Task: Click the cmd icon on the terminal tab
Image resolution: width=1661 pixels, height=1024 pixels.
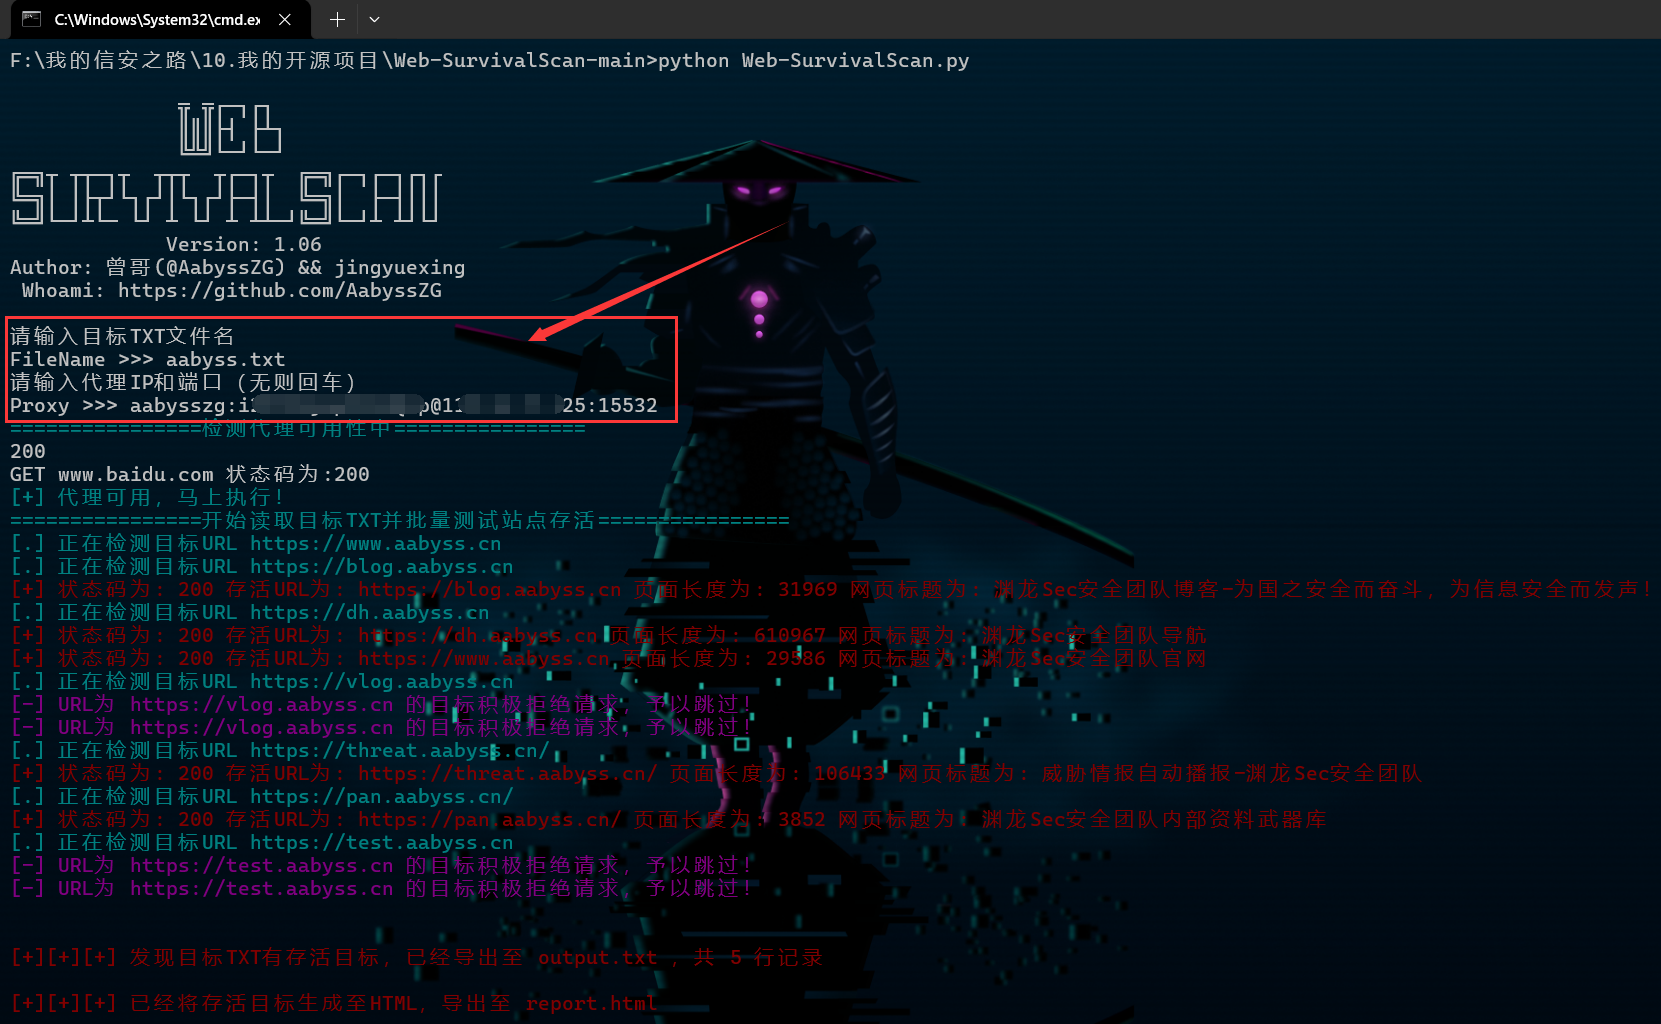Action: [x=31, y=19]
